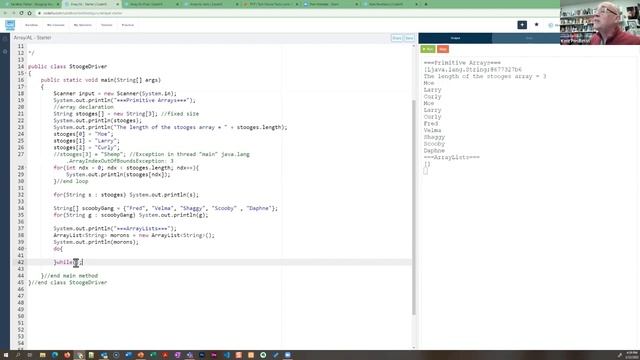
Task: Click the code line declaring Scanner input
Action: (x=115, y=93)
